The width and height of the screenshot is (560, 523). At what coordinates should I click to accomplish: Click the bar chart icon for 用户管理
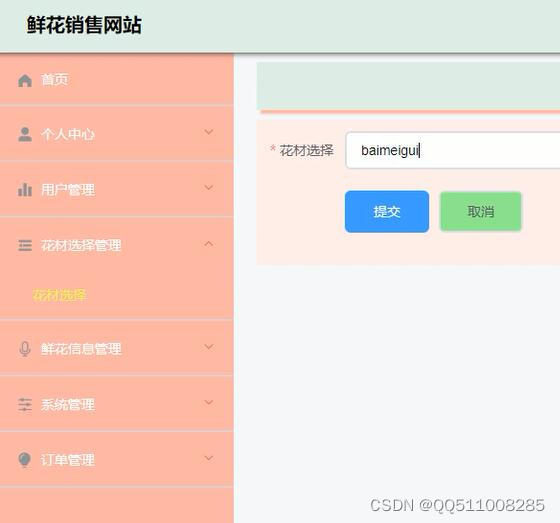[x=25, y=190]
